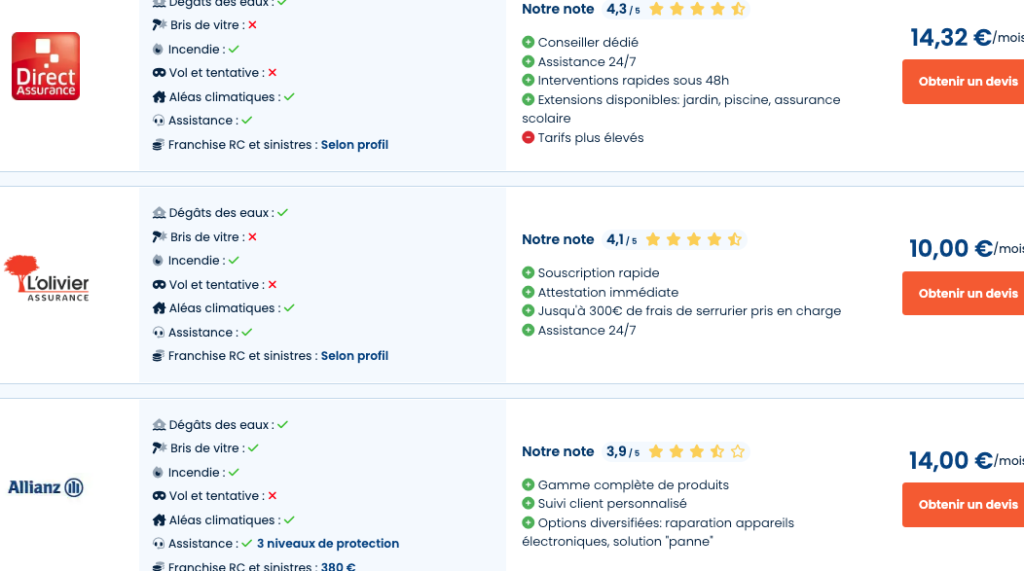
Task: Click the red minus icon beside 'Tarifs plus élevés'
Action: click(528, 138)
